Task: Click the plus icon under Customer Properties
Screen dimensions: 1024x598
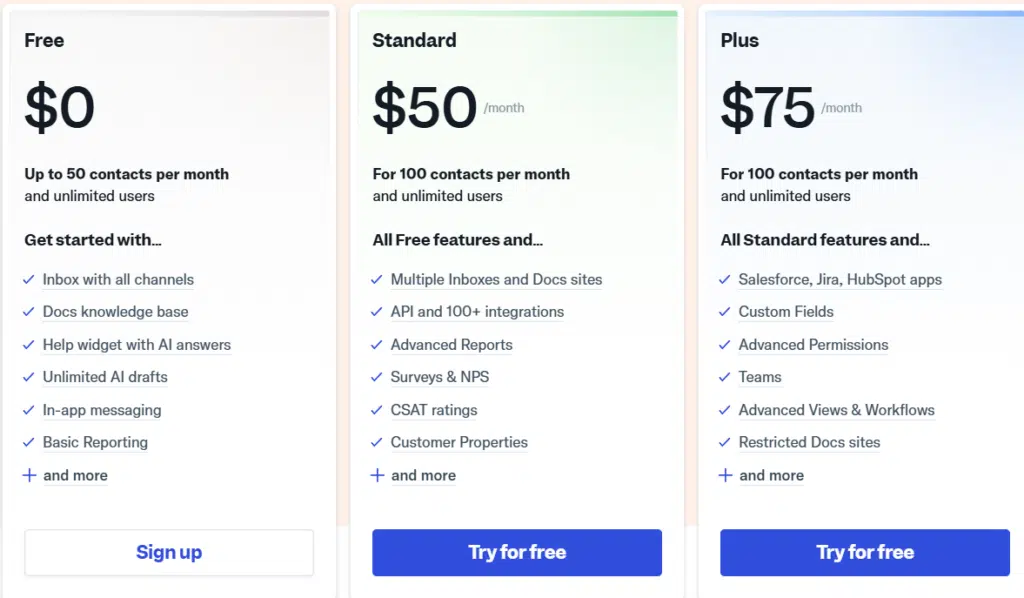Action: coord(377,475)
